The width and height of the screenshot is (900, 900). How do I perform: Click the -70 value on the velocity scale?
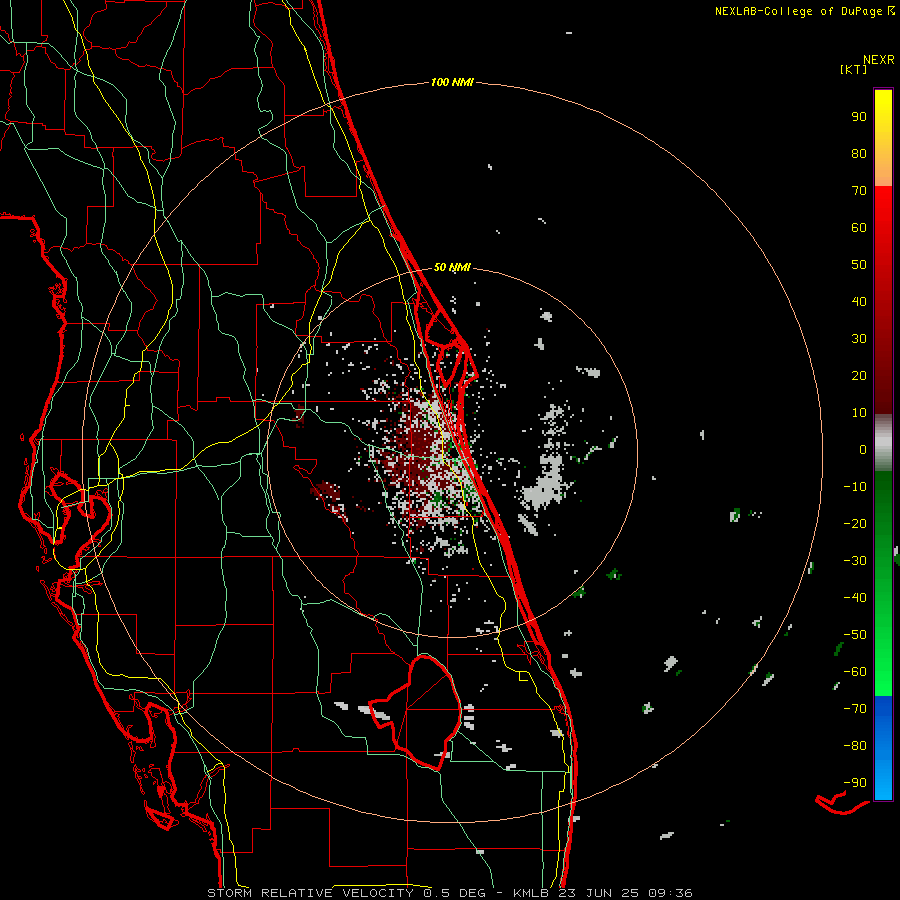855,709
